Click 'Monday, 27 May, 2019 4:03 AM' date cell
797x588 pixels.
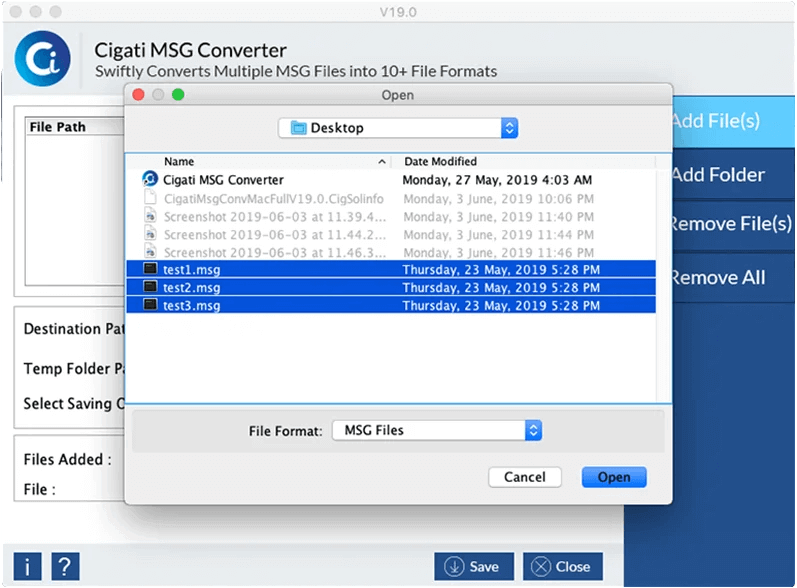[497, 180]
